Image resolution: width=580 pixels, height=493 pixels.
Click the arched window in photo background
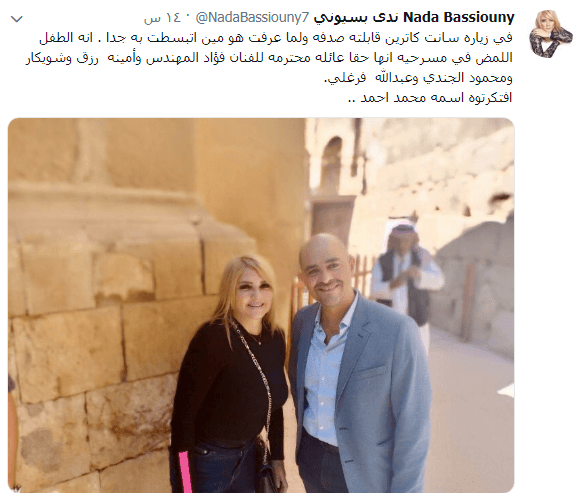332,161
